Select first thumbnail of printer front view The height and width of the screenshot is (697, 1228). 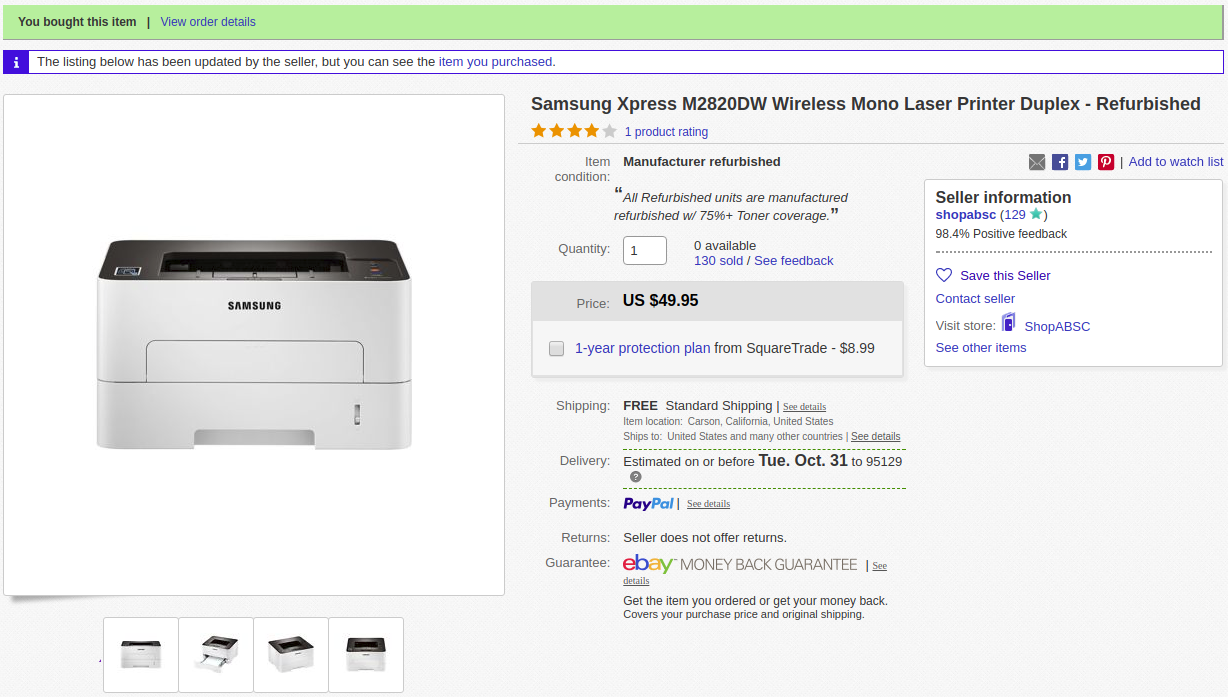[141, 654]
